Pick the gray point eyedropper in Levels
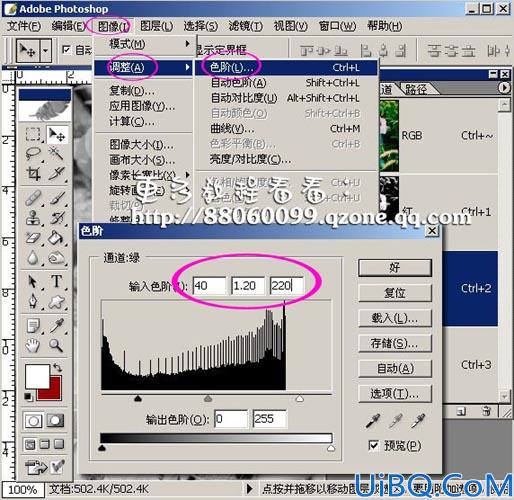The width and height of the screenshot is (514, 500). 396,421
